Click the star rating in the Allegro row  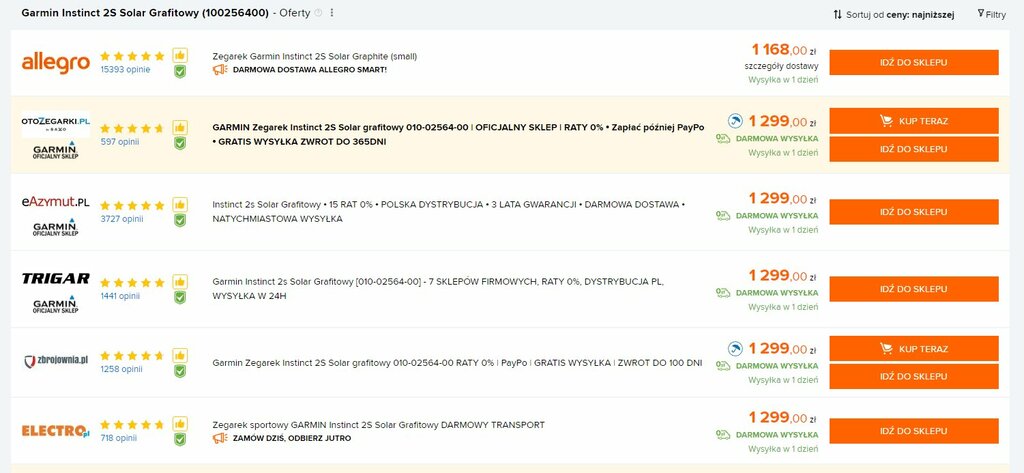(x=133, y=56)
